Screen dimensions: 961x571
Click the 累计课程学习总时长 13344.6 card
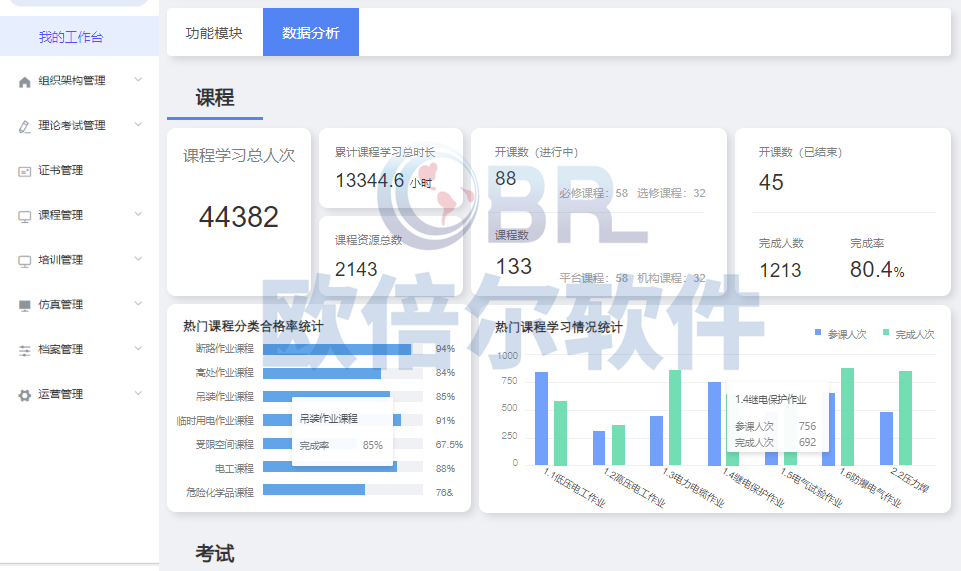coord(391,168)
